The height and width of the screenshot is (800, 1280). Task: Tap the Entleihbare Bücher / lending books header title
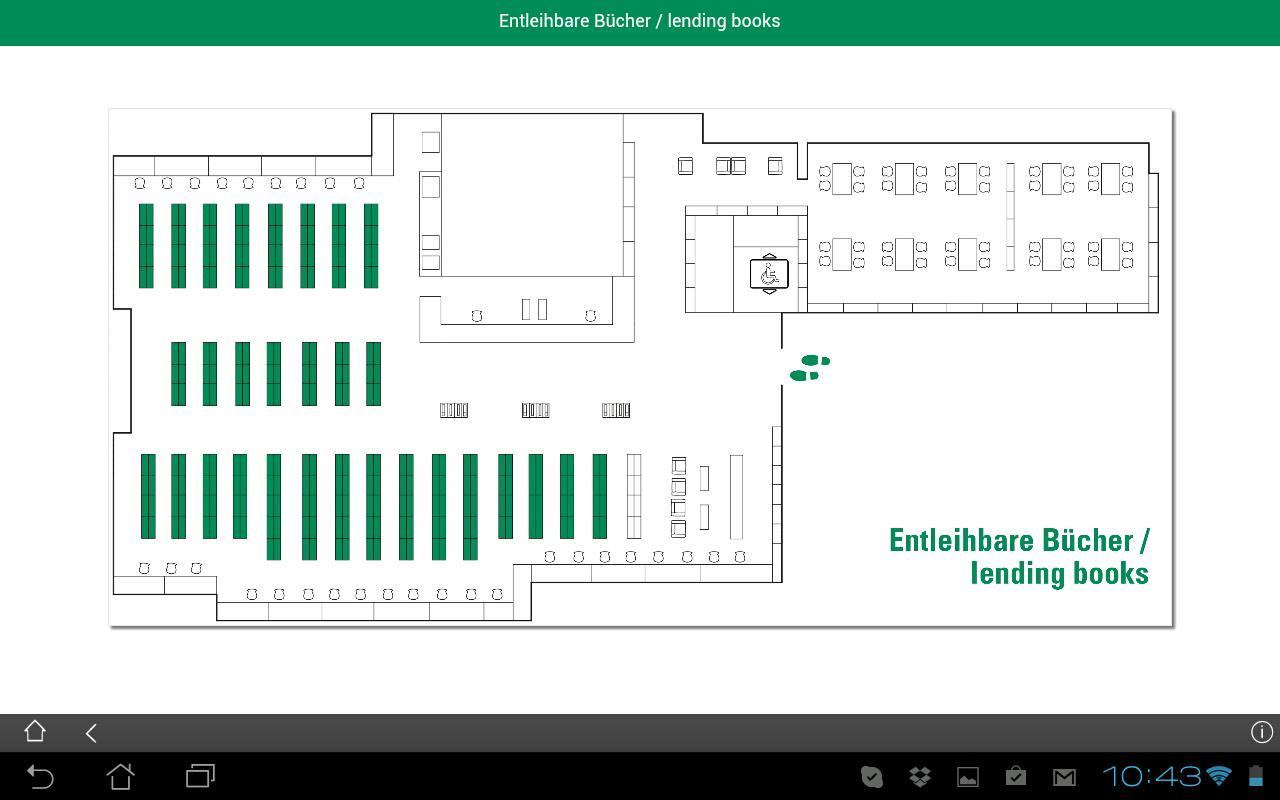pos(640,21)
